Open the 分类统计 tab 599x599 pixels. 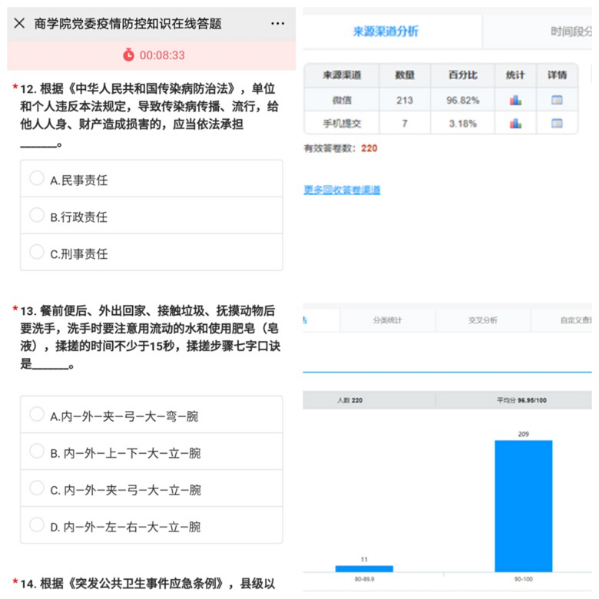[387, 320]
